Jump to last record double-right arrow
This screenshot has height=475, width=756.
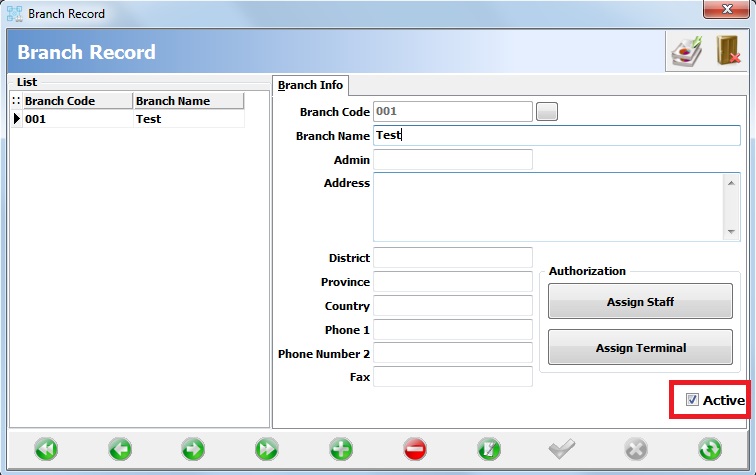(267, 449)
